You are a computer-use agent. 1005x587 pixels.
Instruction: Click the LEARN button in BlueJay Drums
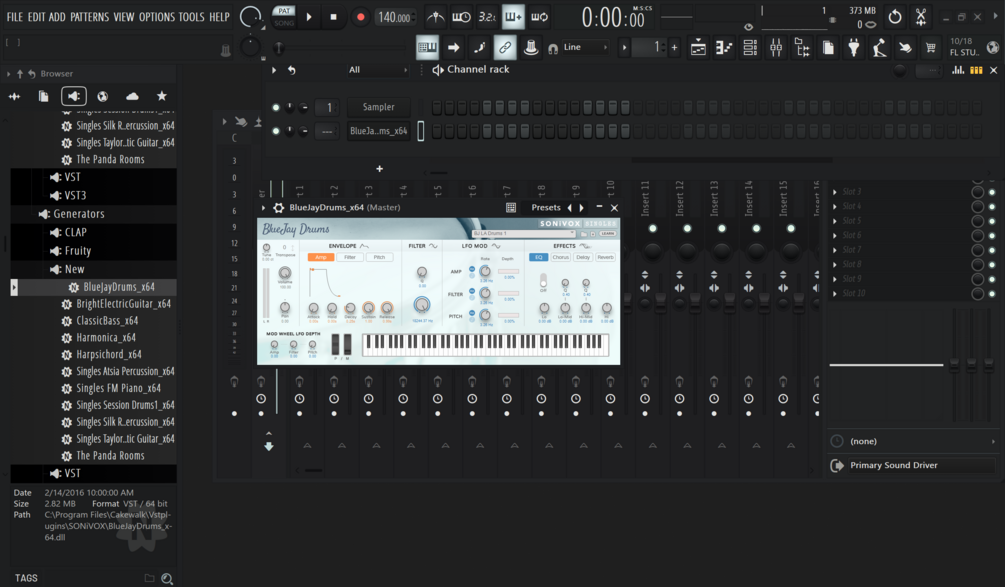click(x=608, y=234)
